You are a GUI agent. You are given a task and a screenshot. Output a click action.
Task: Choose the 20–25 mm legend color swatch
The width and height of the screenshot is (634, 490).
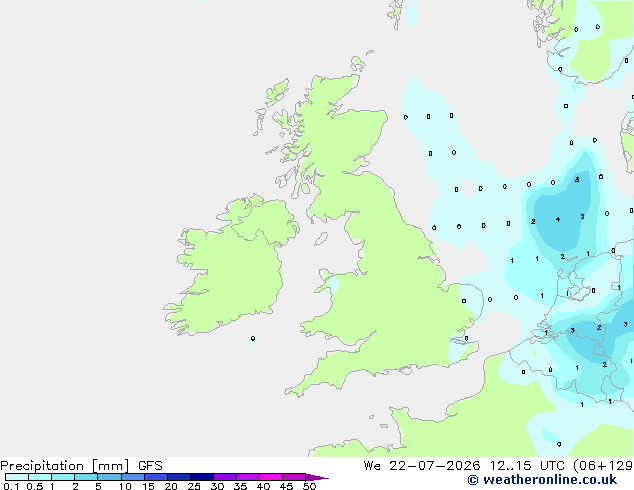point(179,477)
